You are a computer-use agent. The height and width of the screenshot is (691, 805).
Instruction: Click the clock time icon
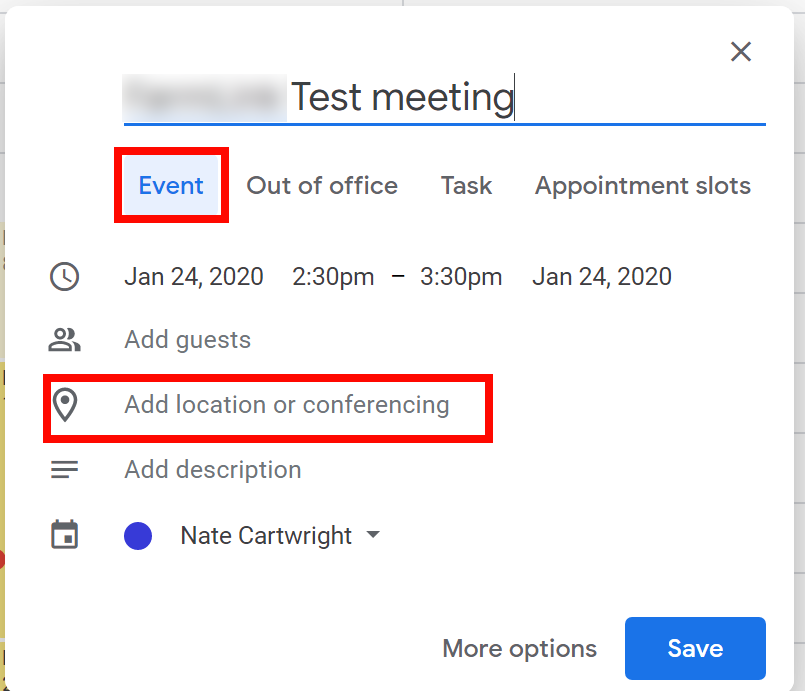click(65, 276)
